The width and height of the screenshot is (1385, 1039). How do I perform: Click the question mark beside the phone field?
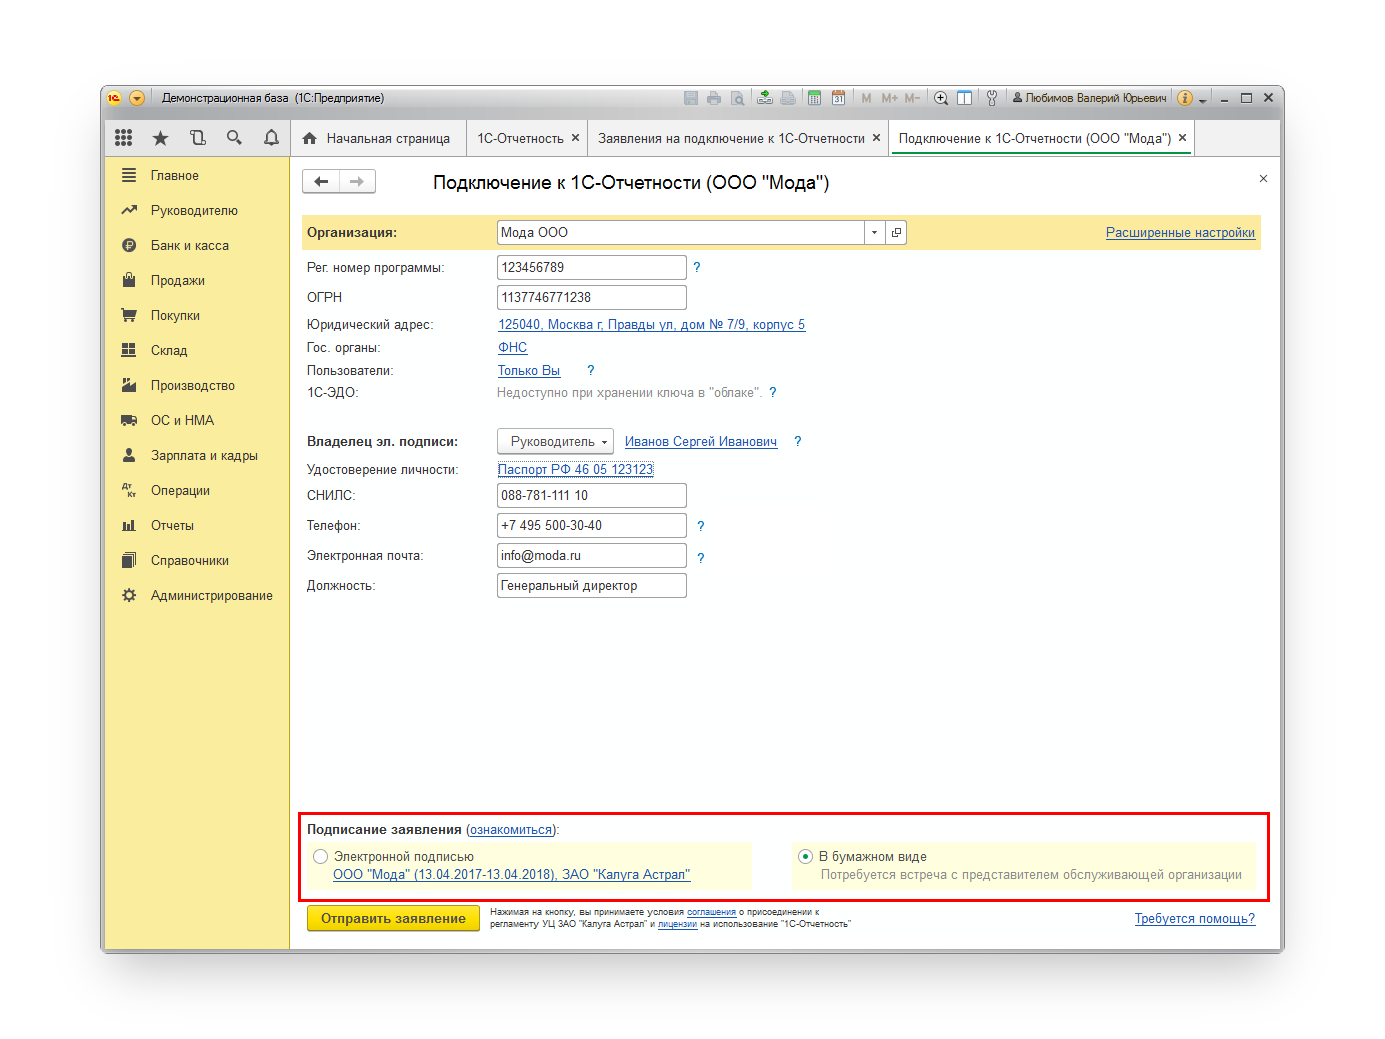(701, 526)
